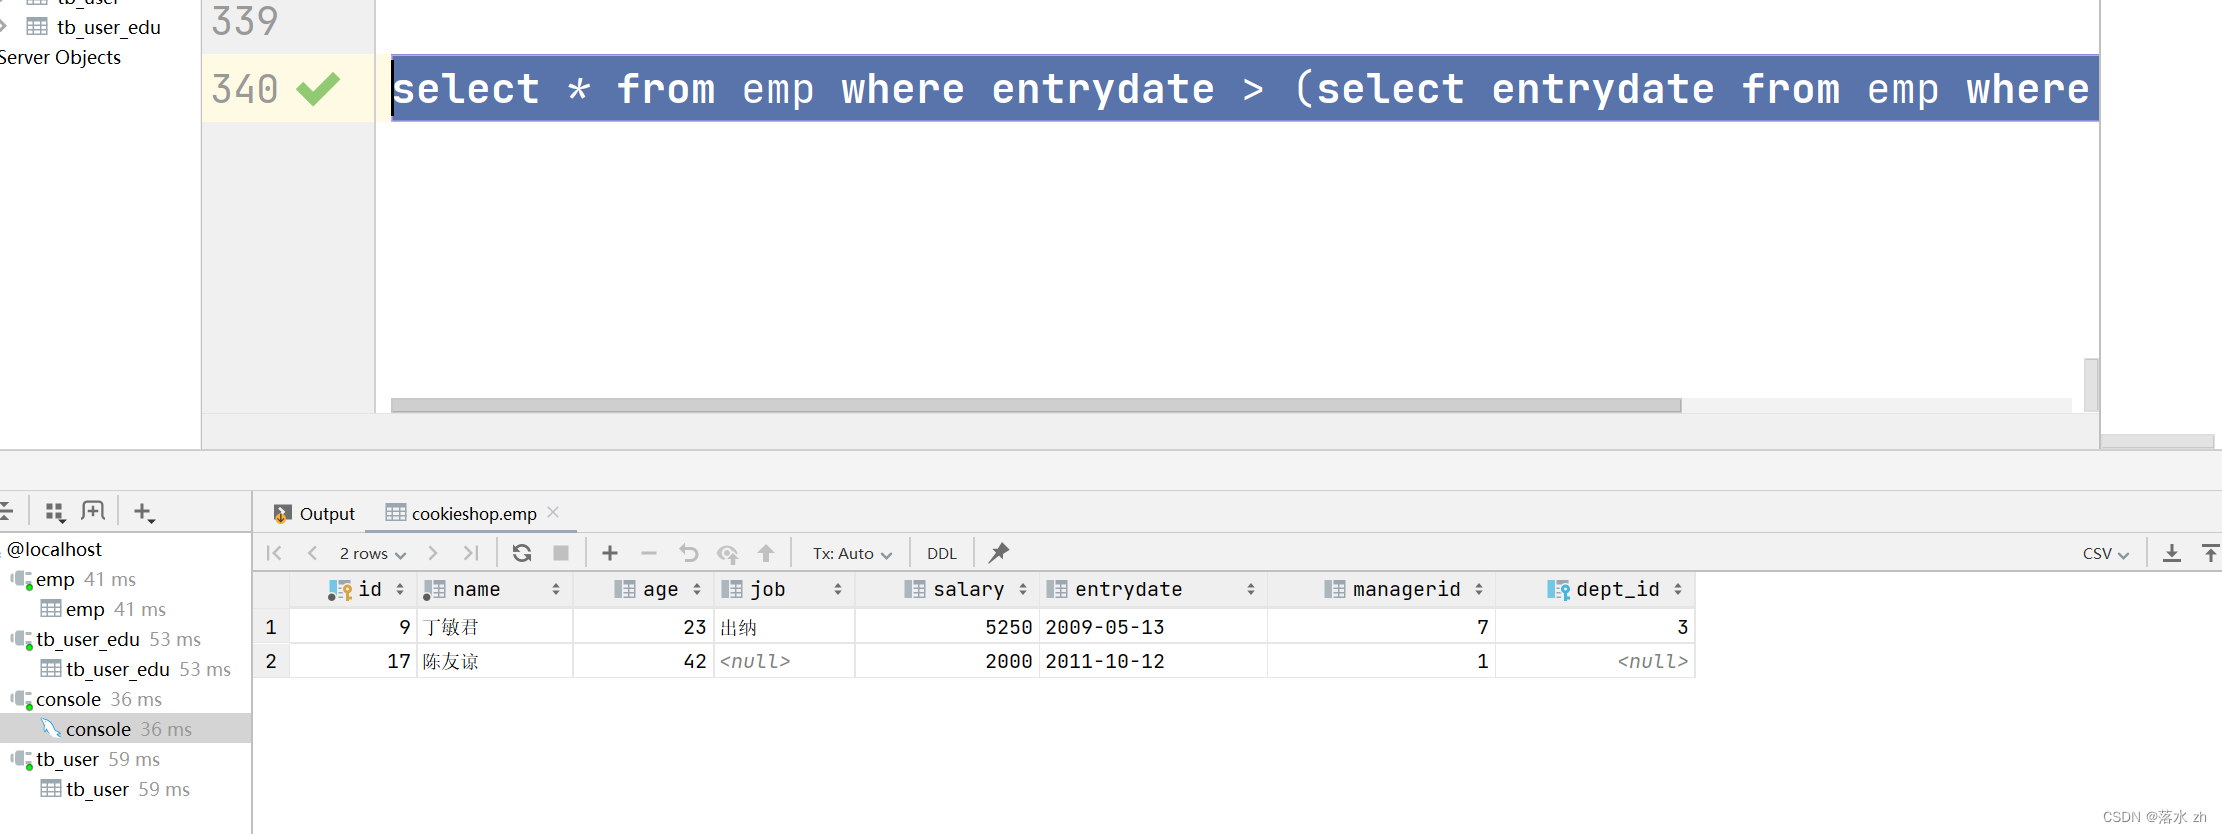
Task: Close the cookieshop.emp tab
Action: (x=553, y=512)
